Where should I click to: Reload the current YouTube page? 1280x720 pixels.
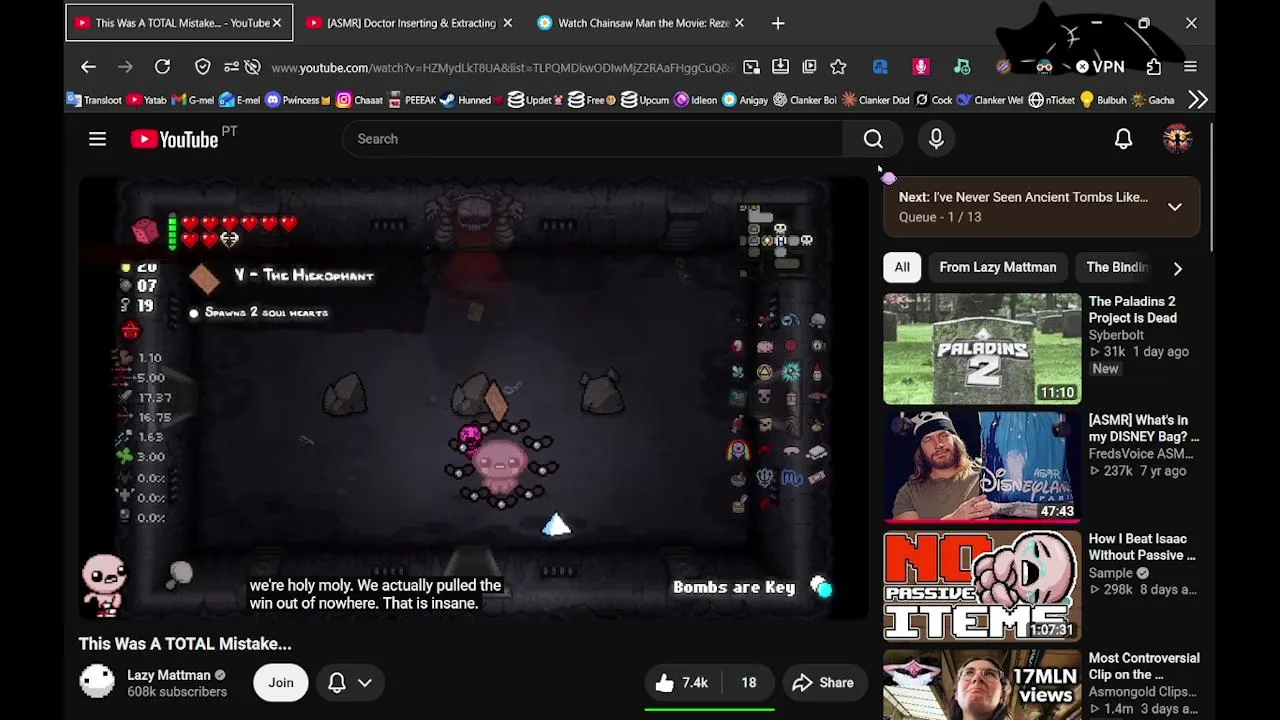[x=162, y=67]
